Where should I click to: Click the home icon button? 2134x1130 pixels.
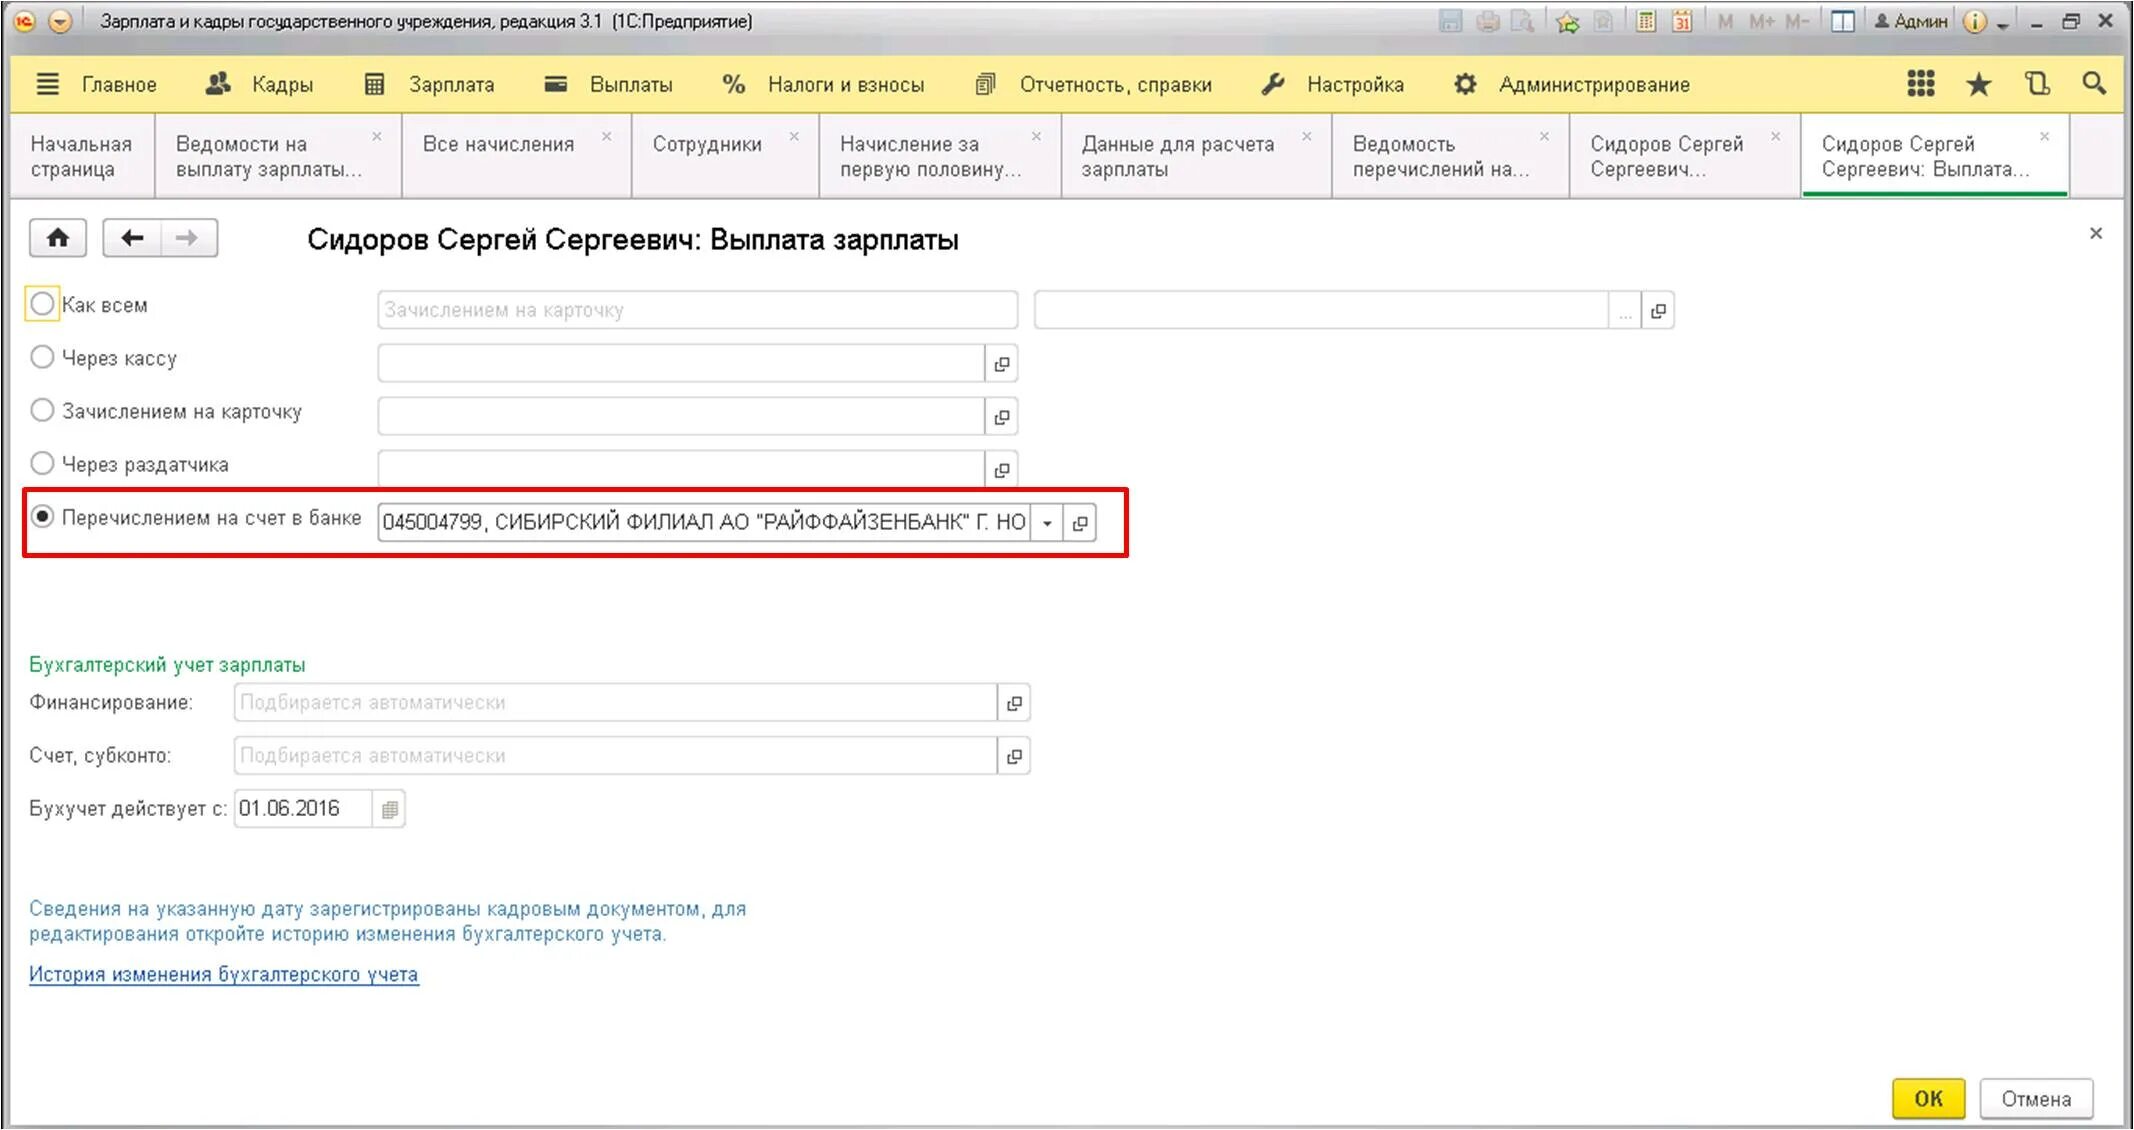point(57,238)
